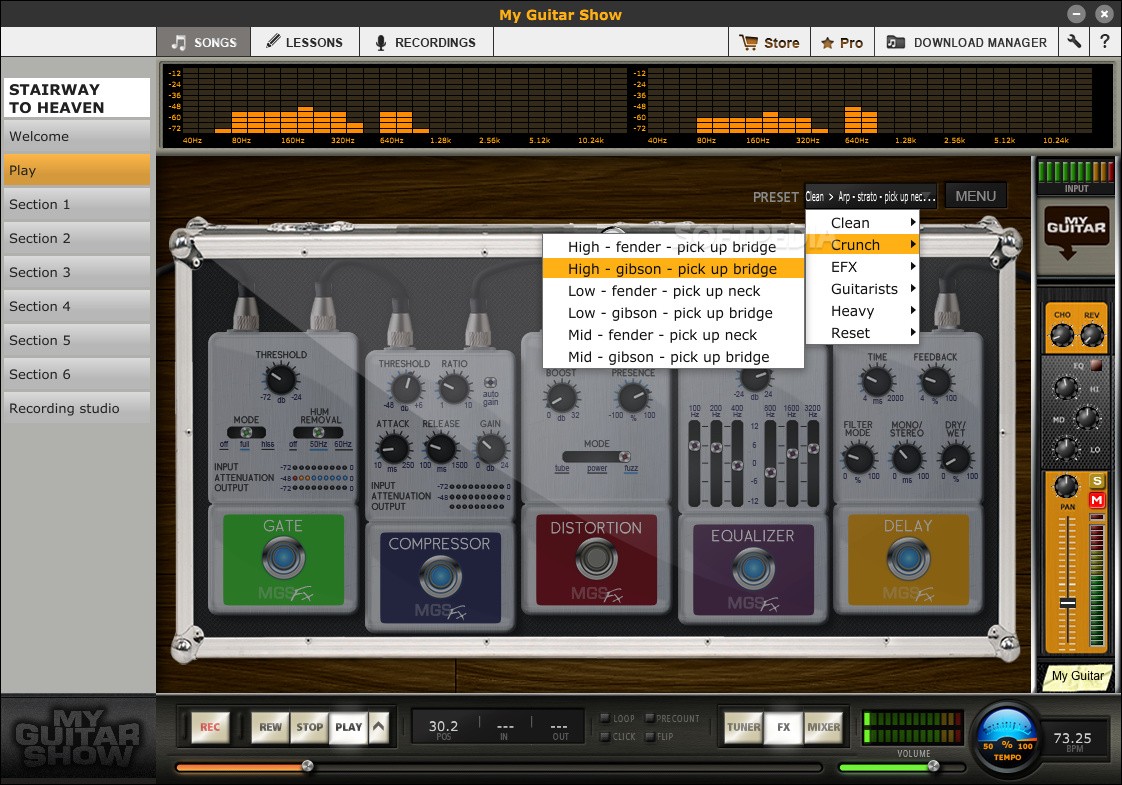The width and height of the screenshot is (1122, 785).
Task: Click the green VOLUME slider handle
Action: (933, 766)
